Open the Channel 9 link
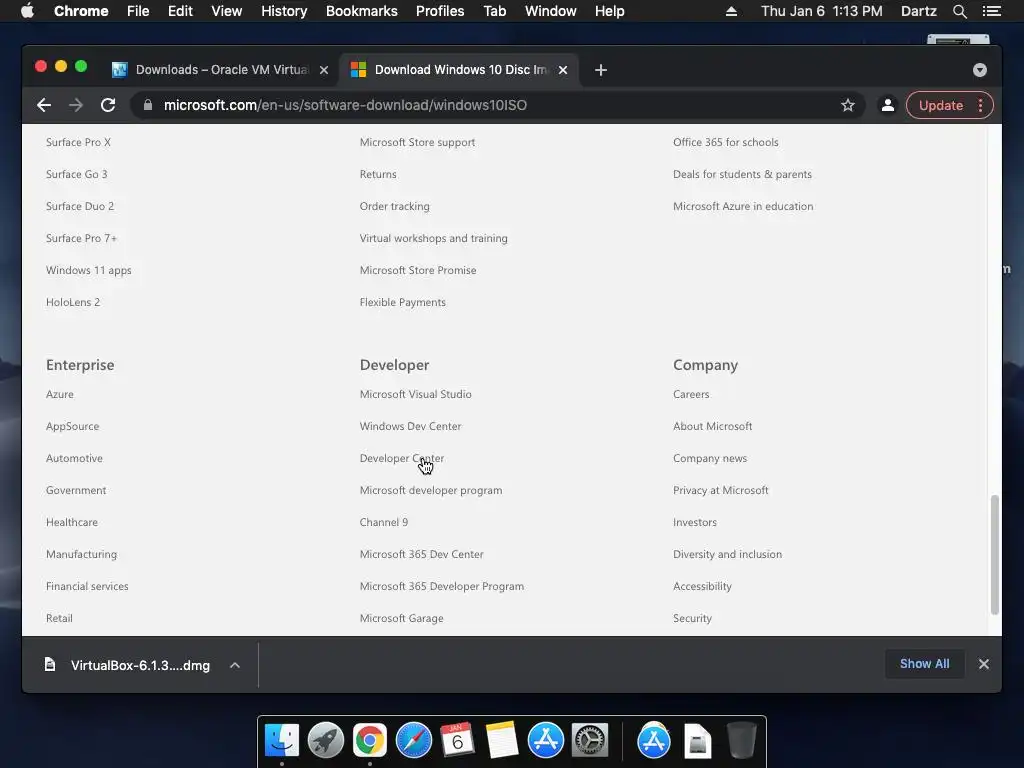Screen dimensions: 1024x768 click(383, 522)
